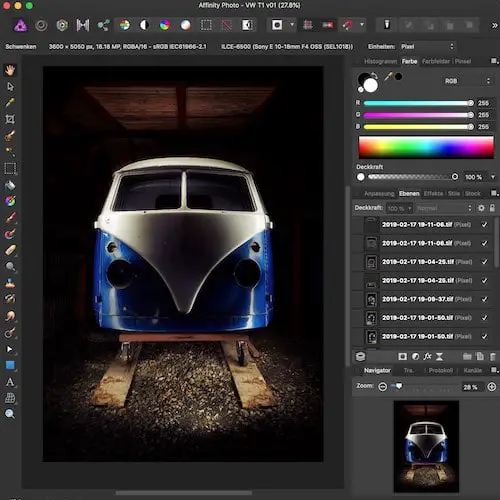Switch to the Protokoll tab
This screenshot has width=500, height=500.
click(x=441, y=370)
